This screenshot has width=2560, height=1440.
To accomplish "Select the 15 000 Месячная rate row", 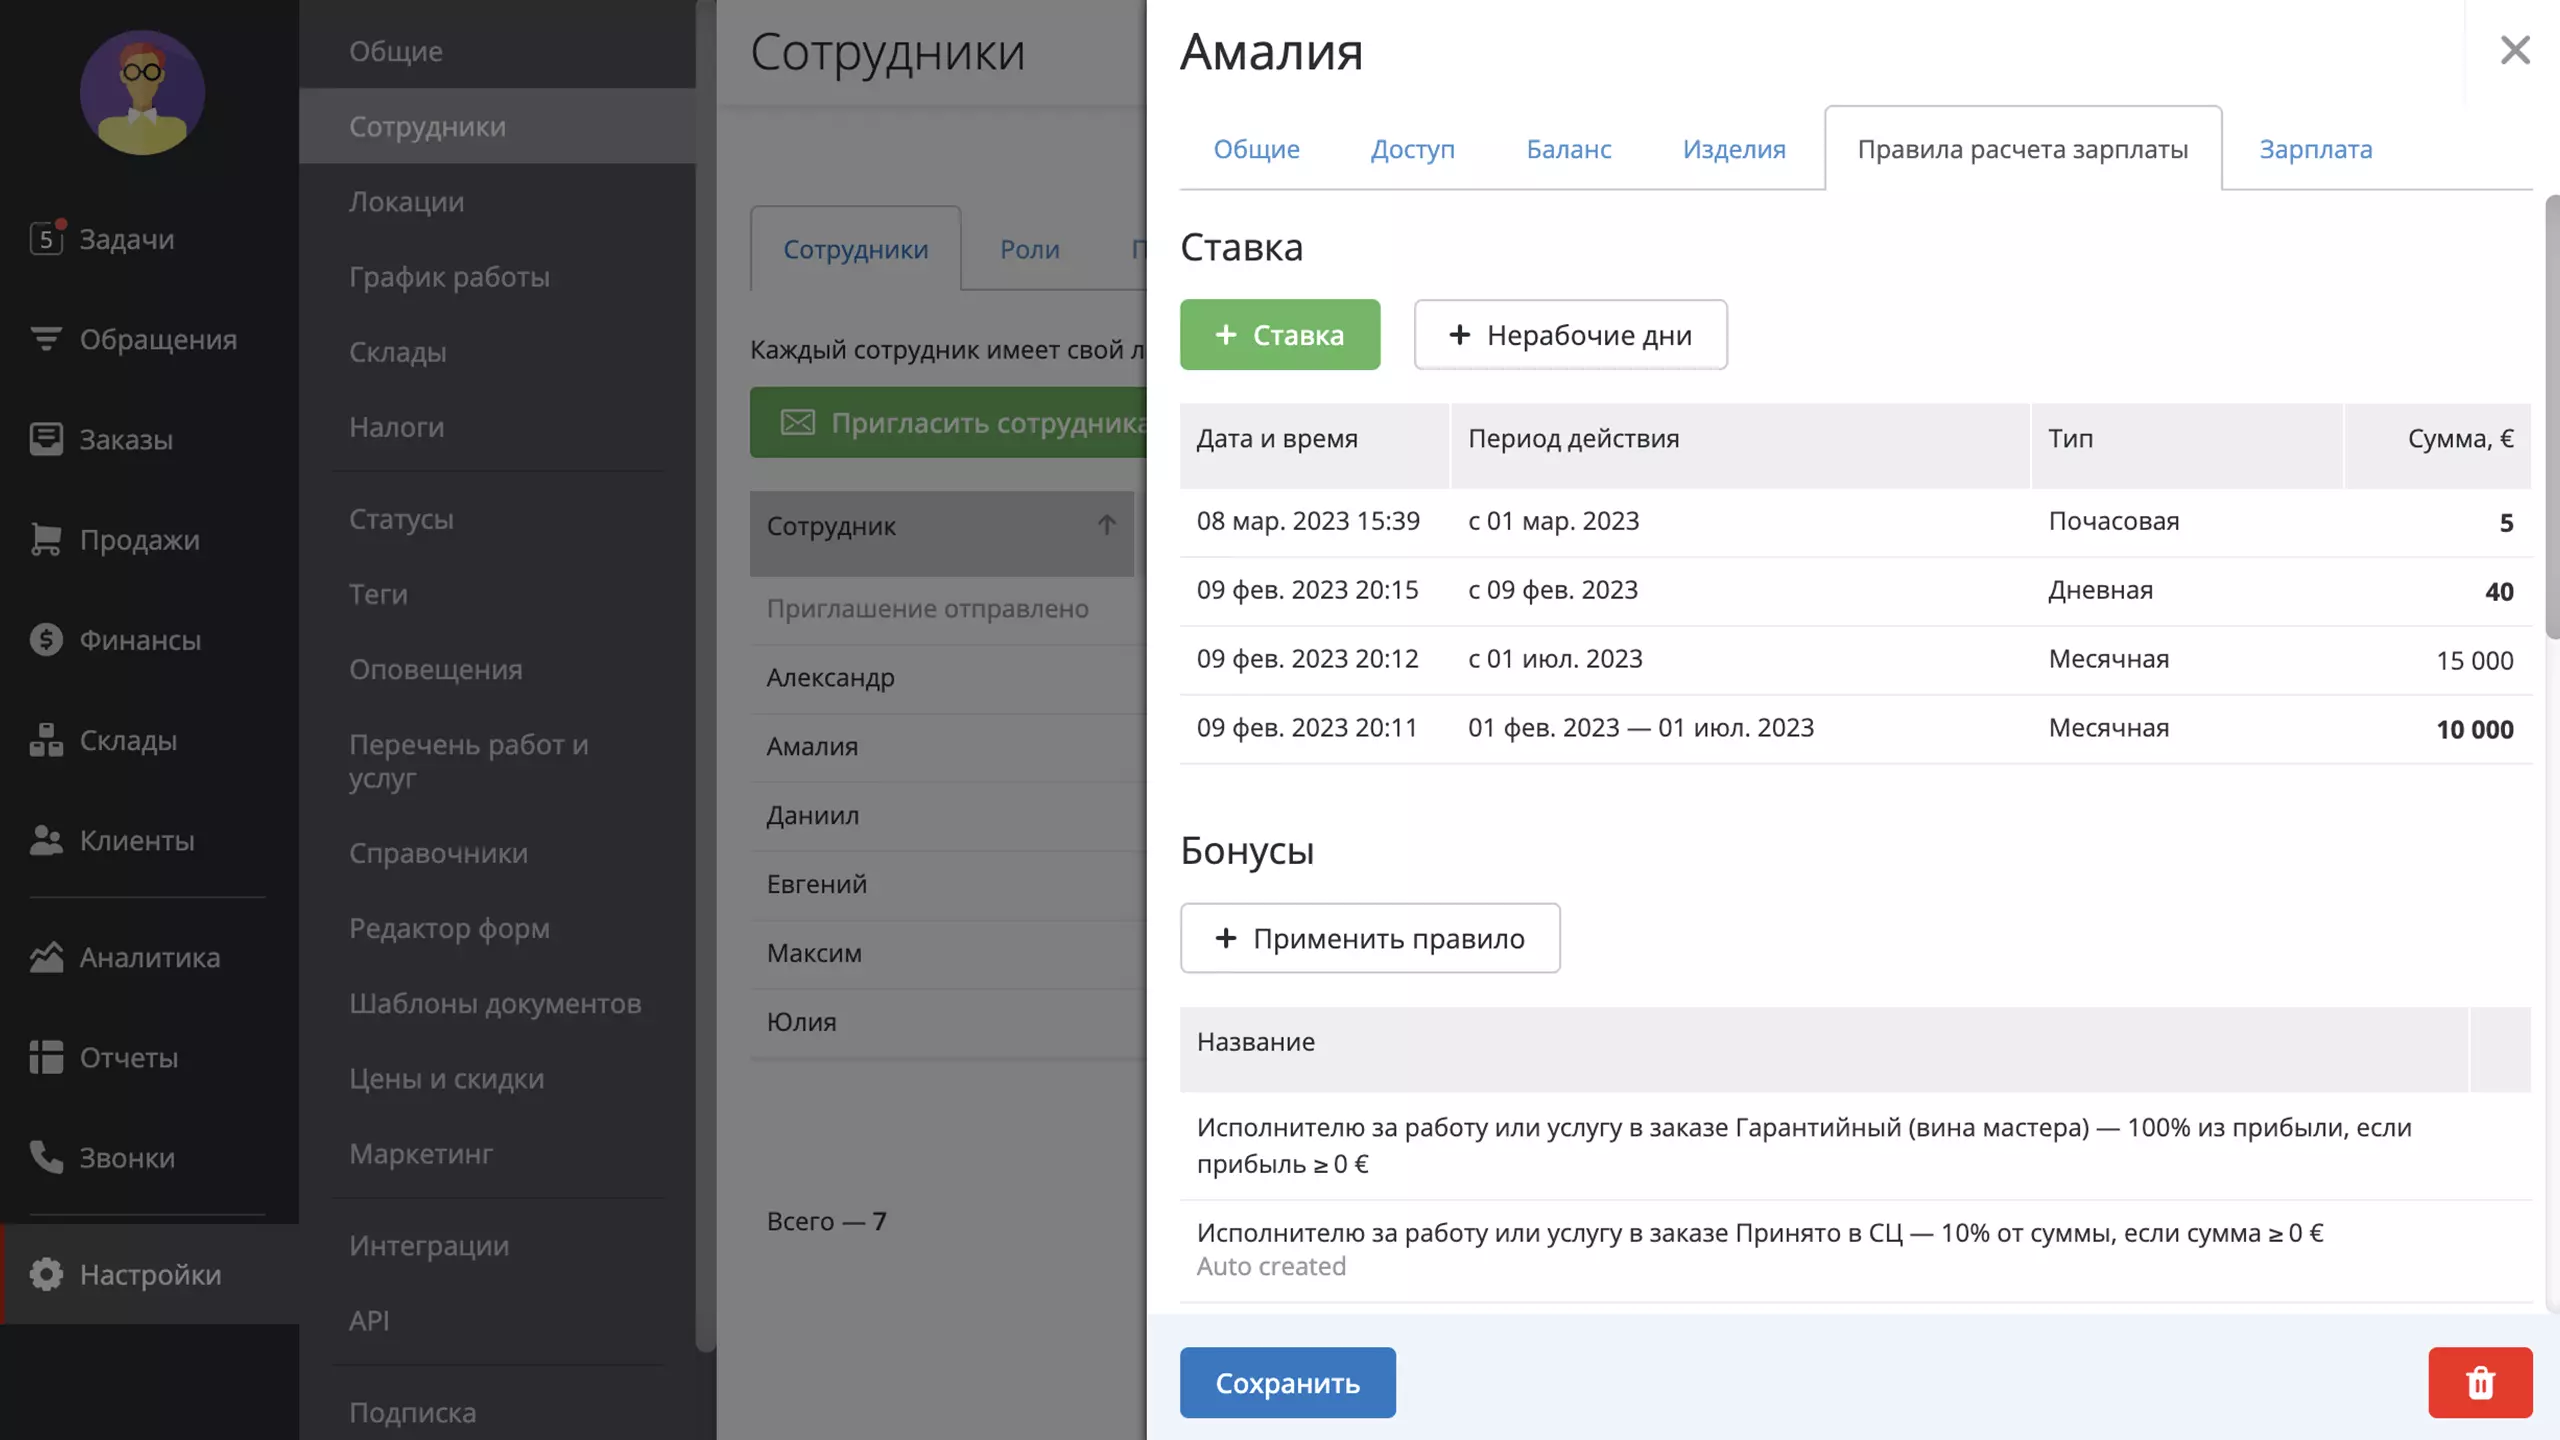I will coord(1855,660).
